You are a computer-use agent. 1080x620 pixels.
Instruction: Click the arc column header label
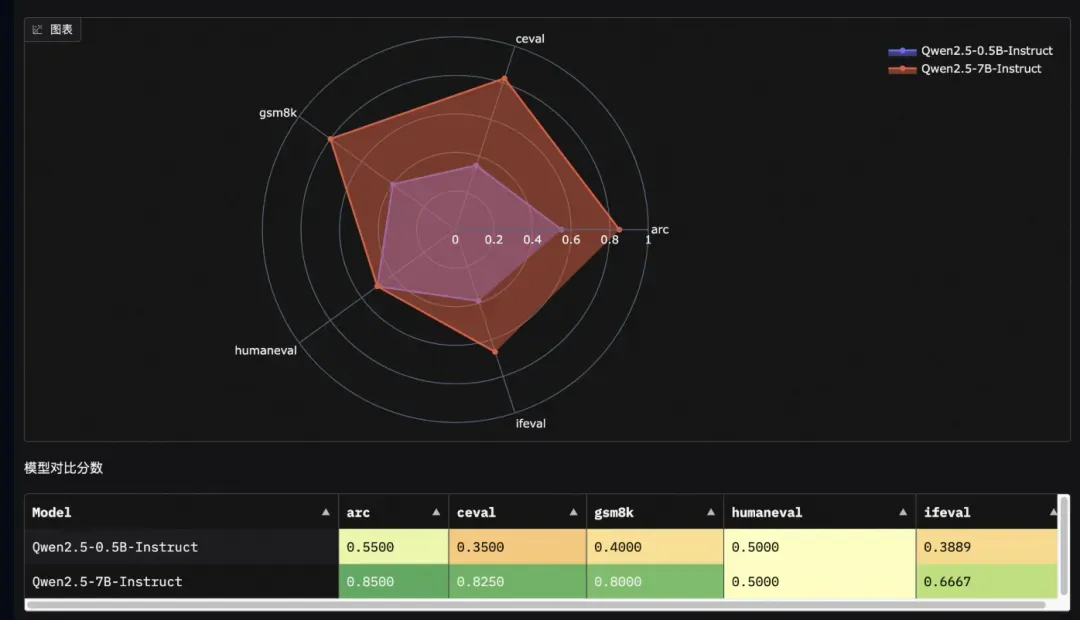click(x=358, y=513)
